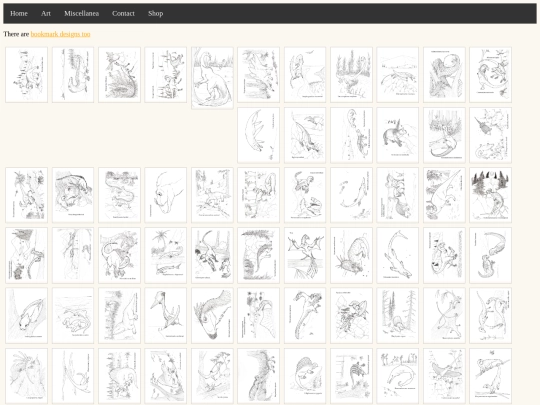Open the crested pterosaur head thumbnail
Viewport: 540px width, 405px height.
pos(166,315)
